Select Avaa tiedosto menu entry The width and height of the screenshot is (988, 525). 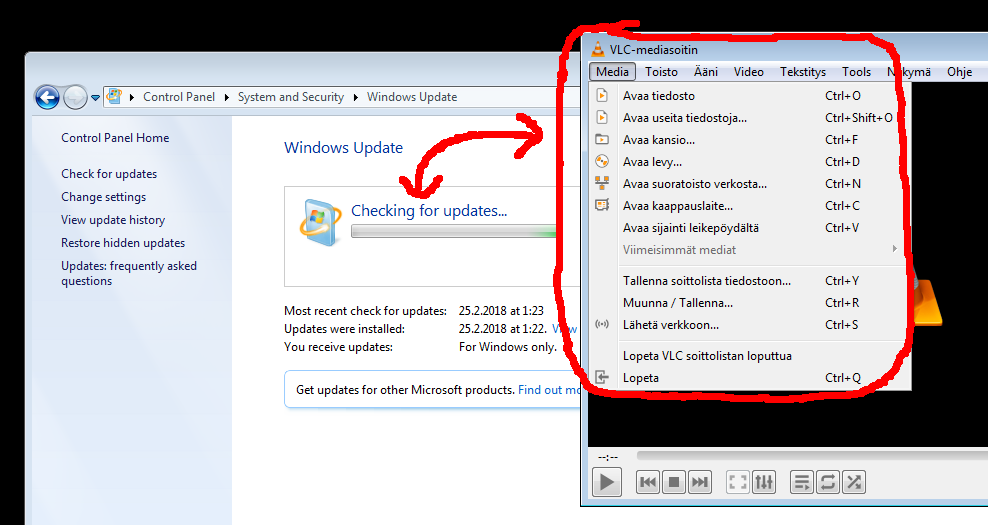click(750, 96)
